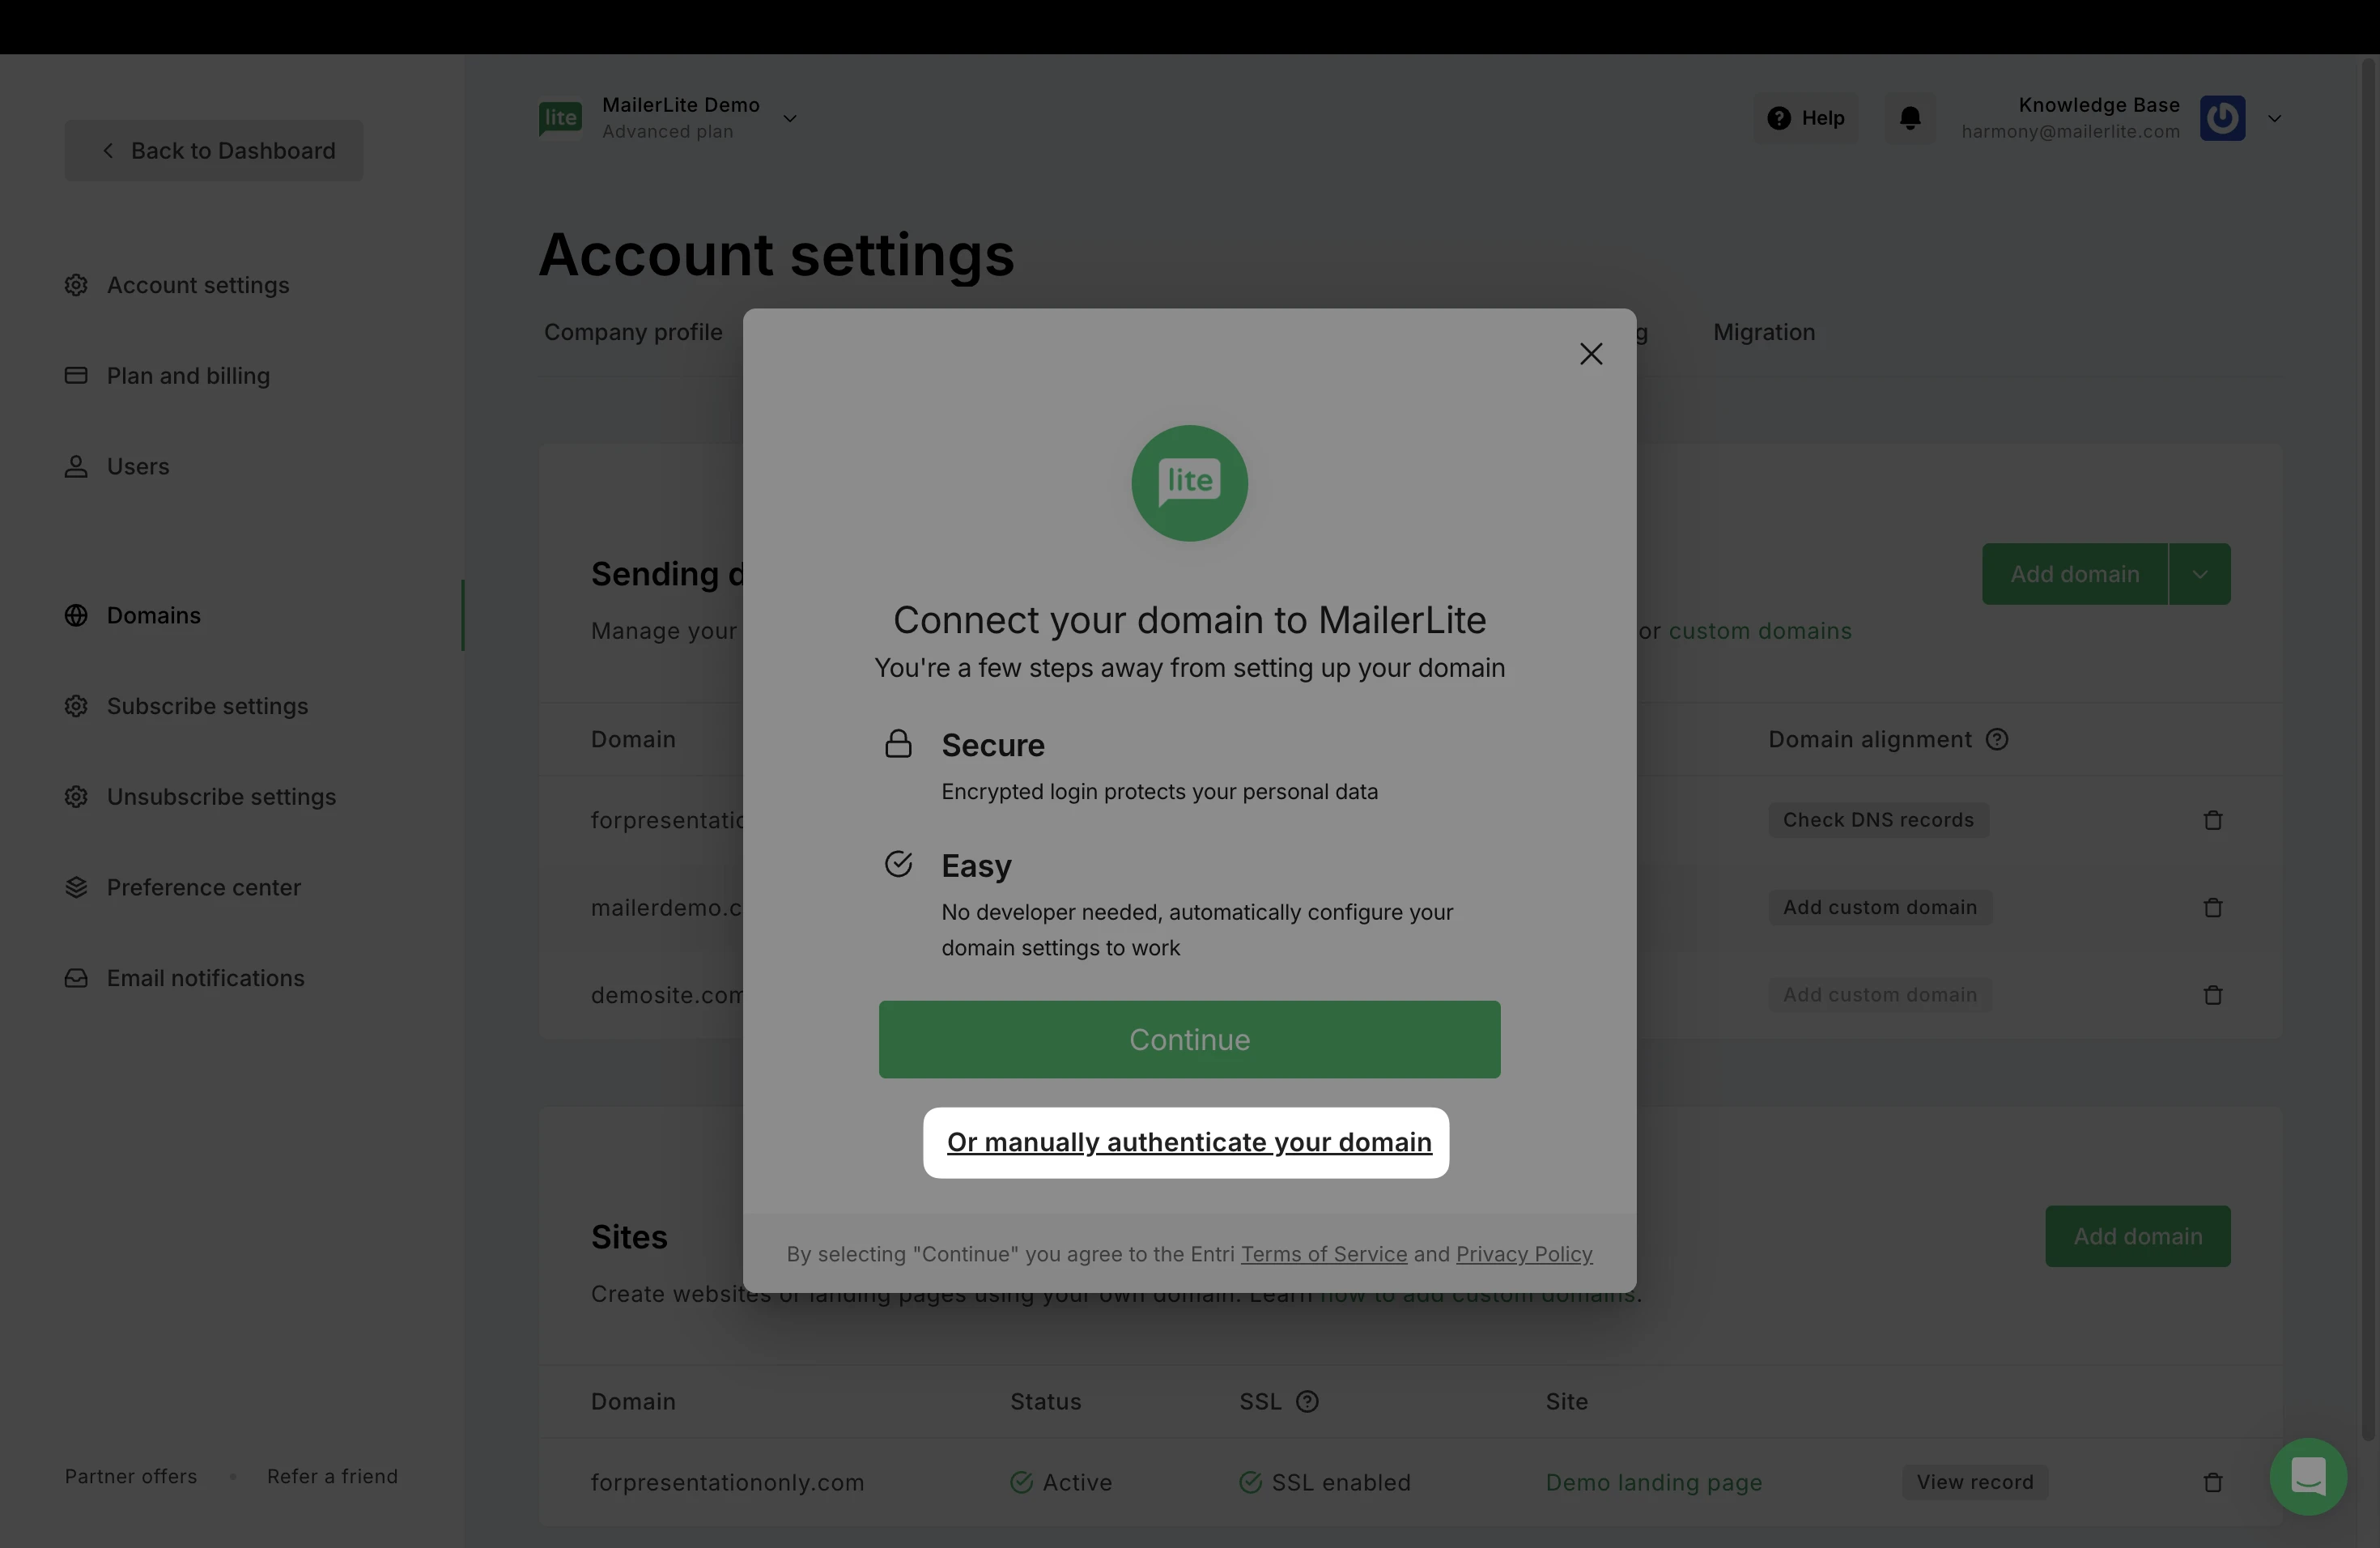Click trash icon in the demosite.com row

2213,995
